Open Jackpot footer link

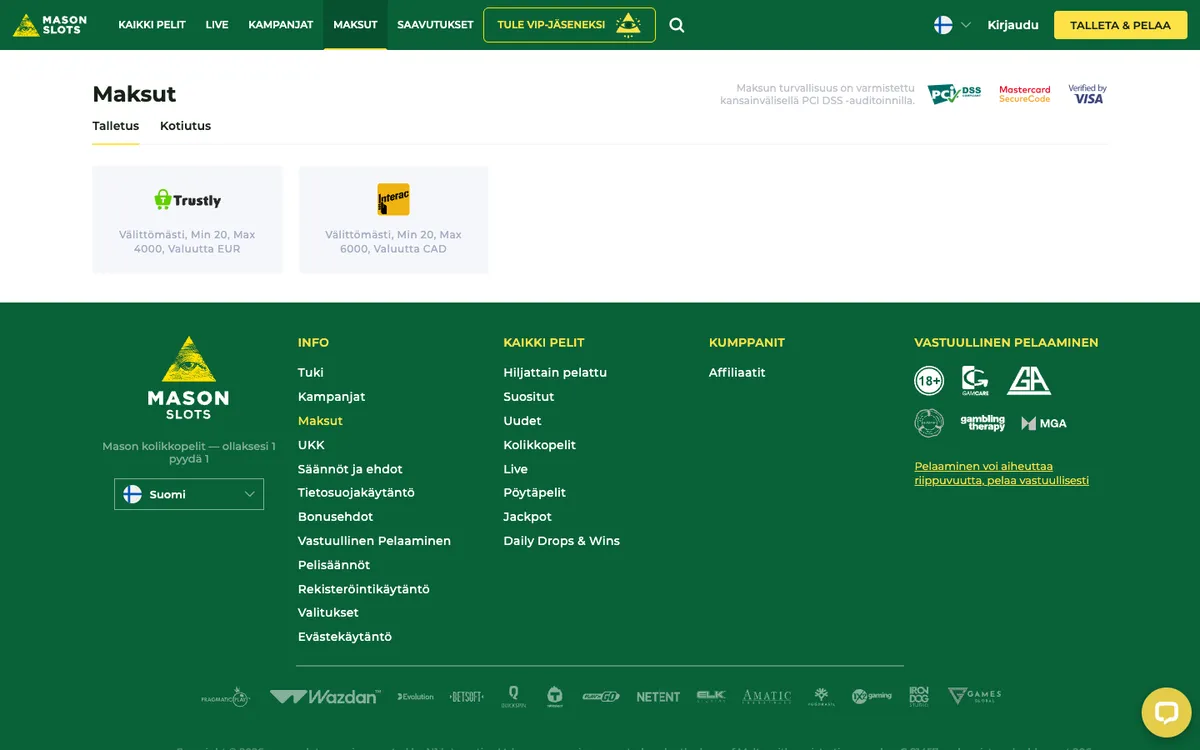click(x=527, y=517)
